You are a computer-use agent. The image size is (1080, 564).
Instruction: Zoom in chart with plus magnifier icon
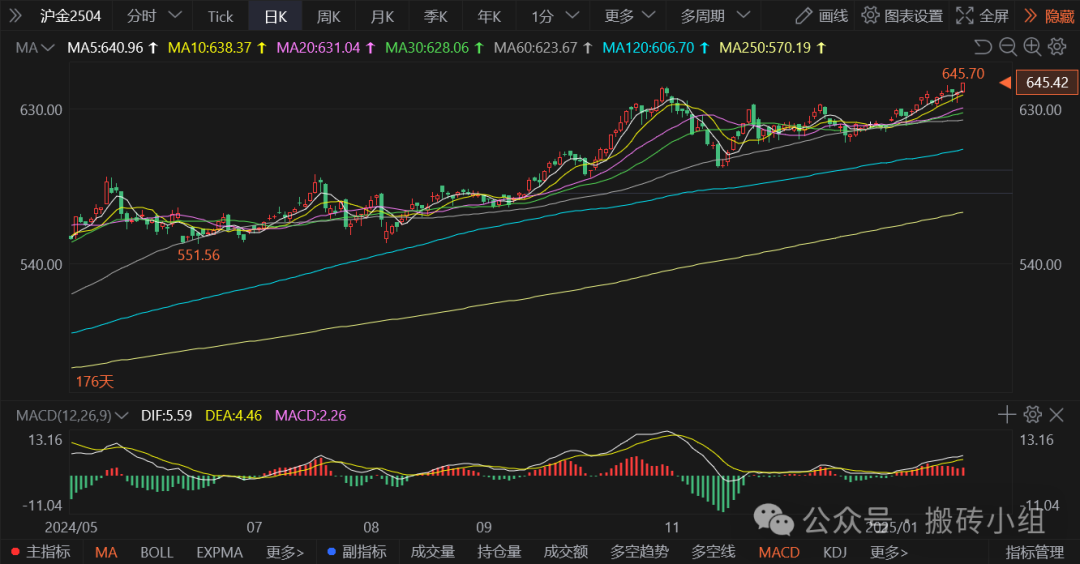coord(1032,47)
